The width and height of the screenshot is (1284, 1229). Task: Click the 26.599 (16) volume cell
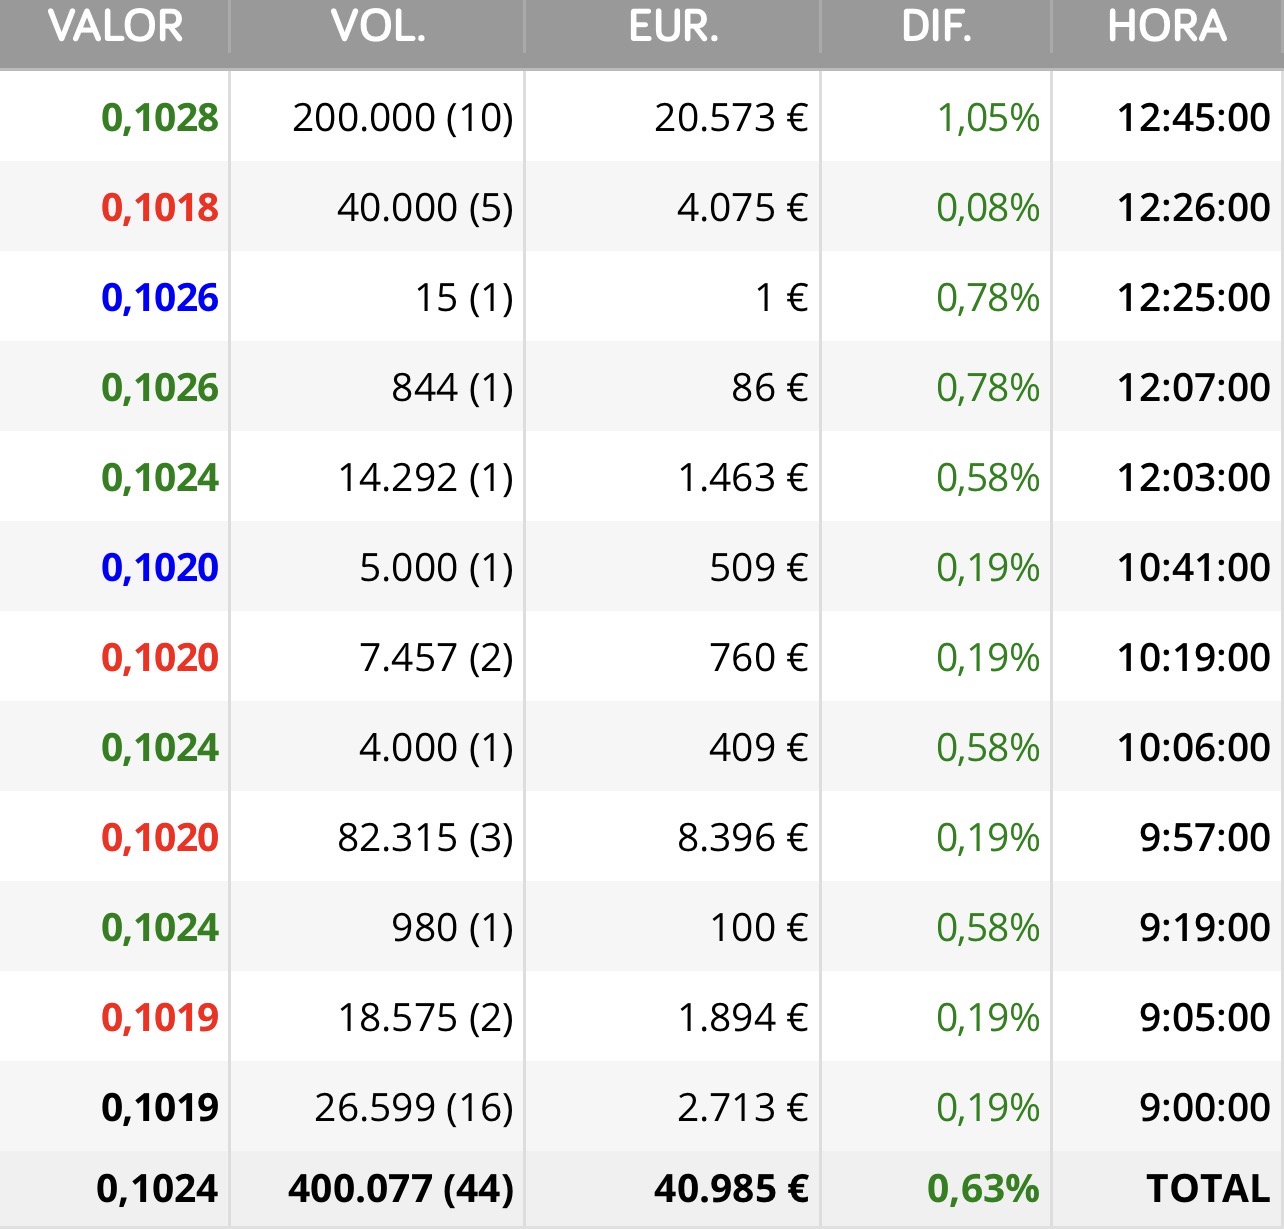tap(413, 1108)
